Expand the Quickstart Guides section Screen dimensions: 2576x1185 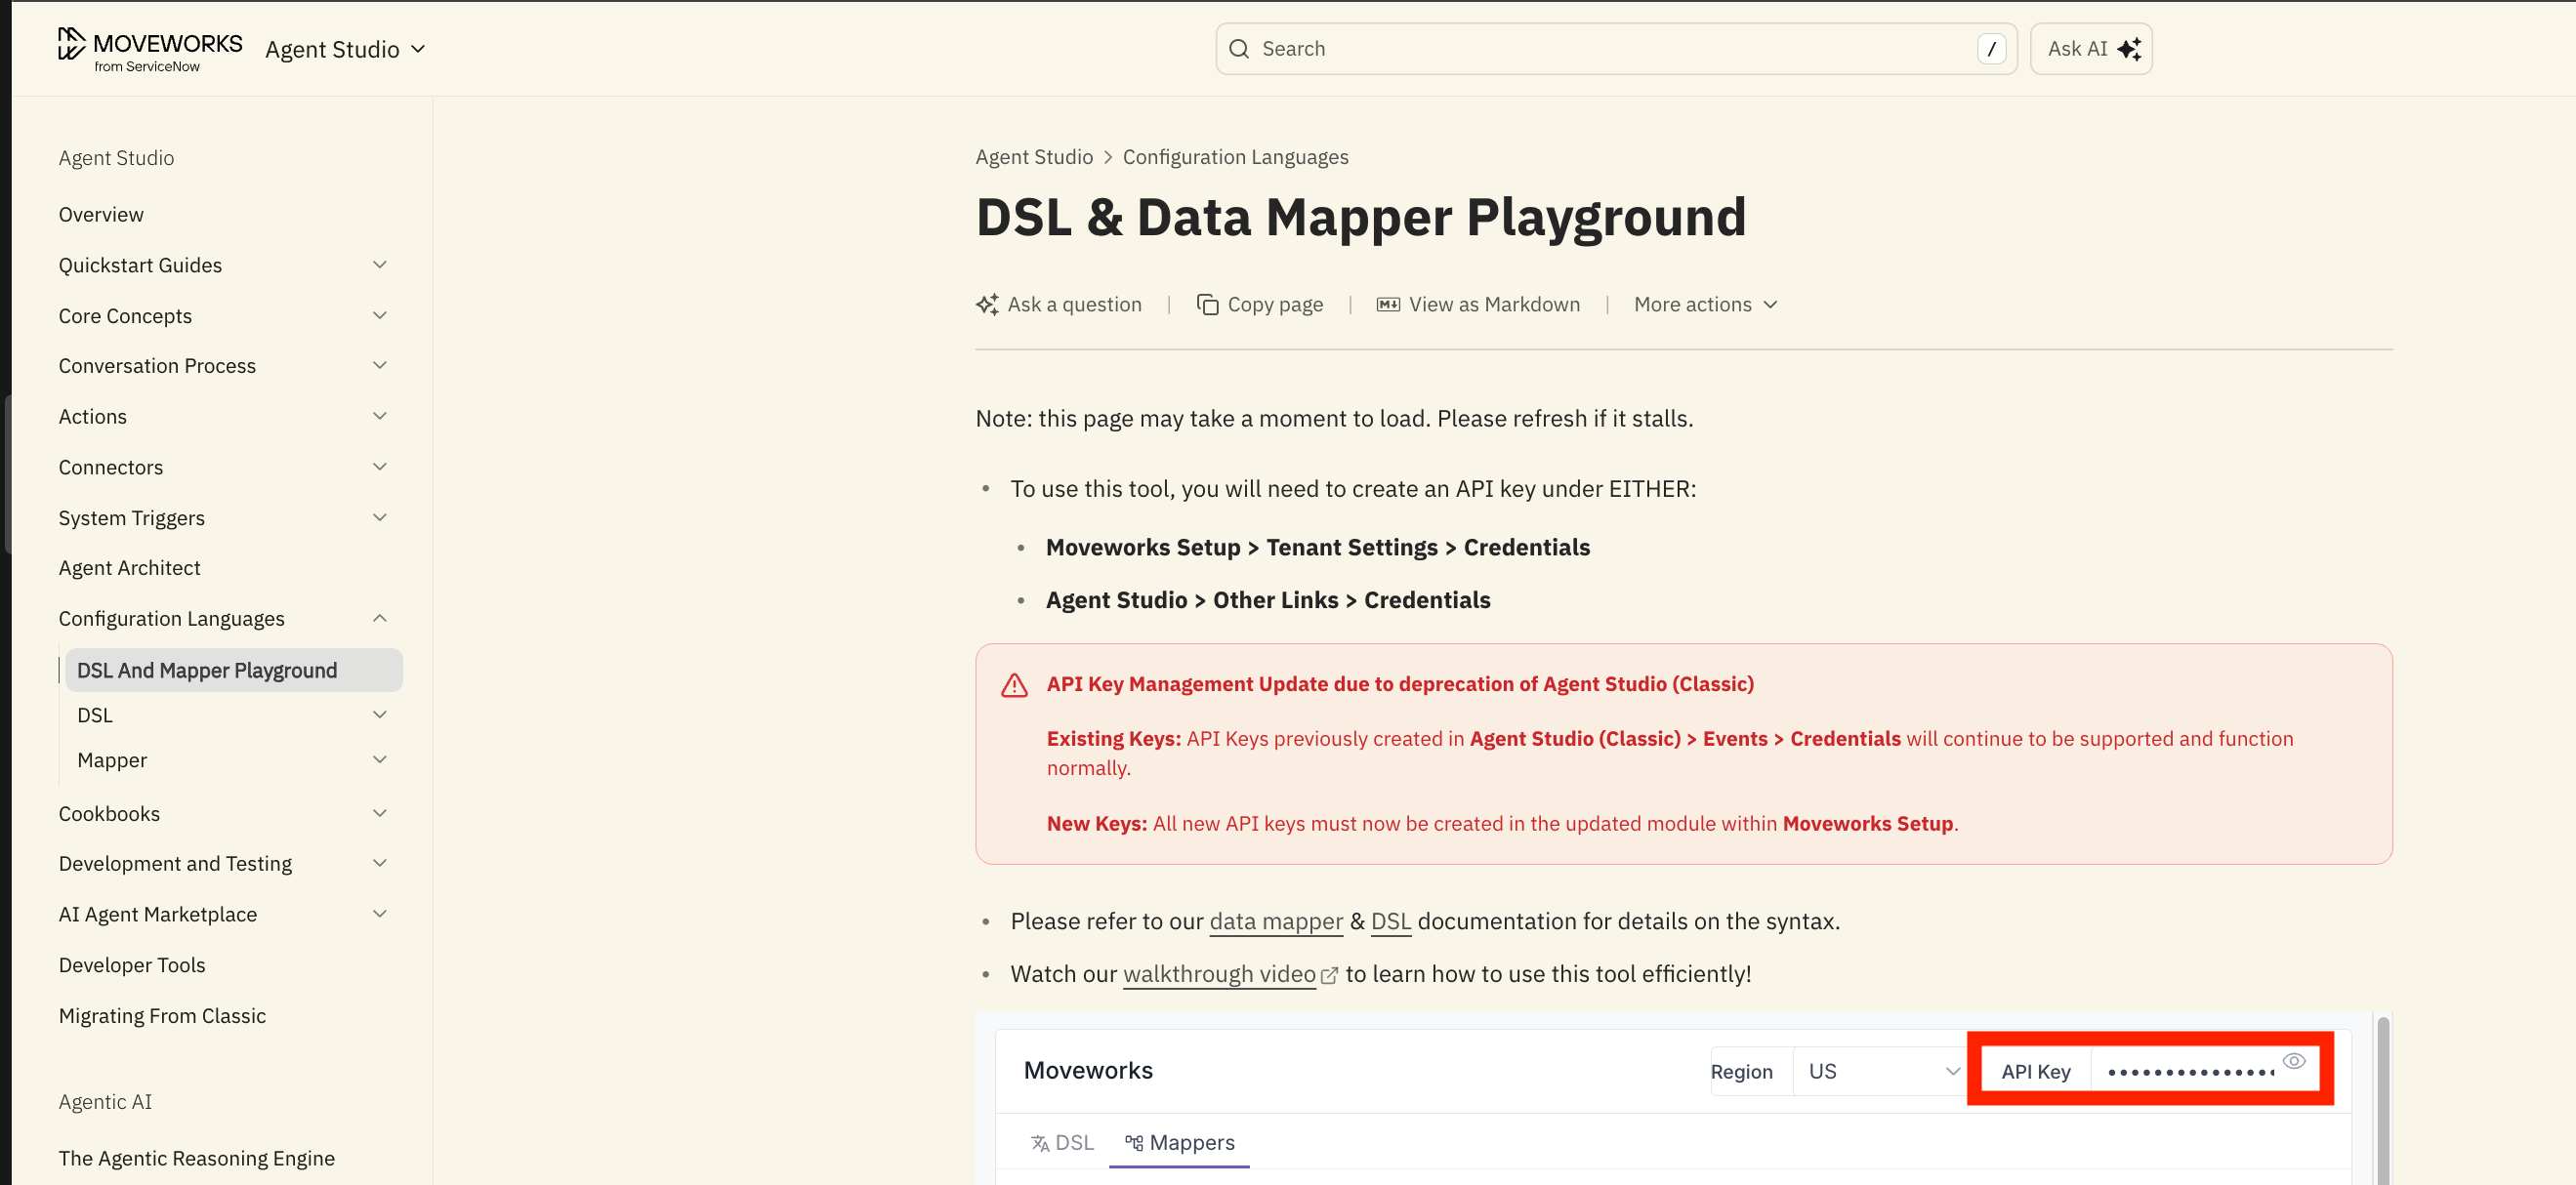[380, 265]
